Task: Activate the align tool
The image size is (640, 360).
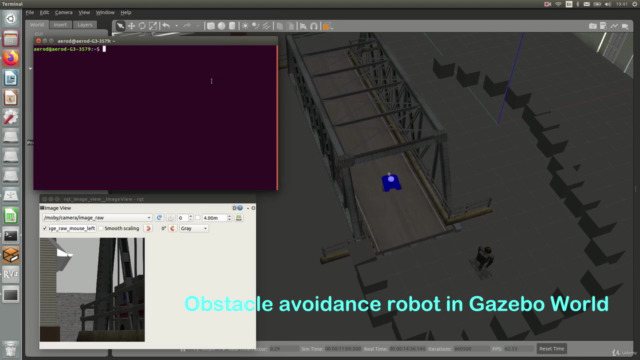Action: point(303,26)
